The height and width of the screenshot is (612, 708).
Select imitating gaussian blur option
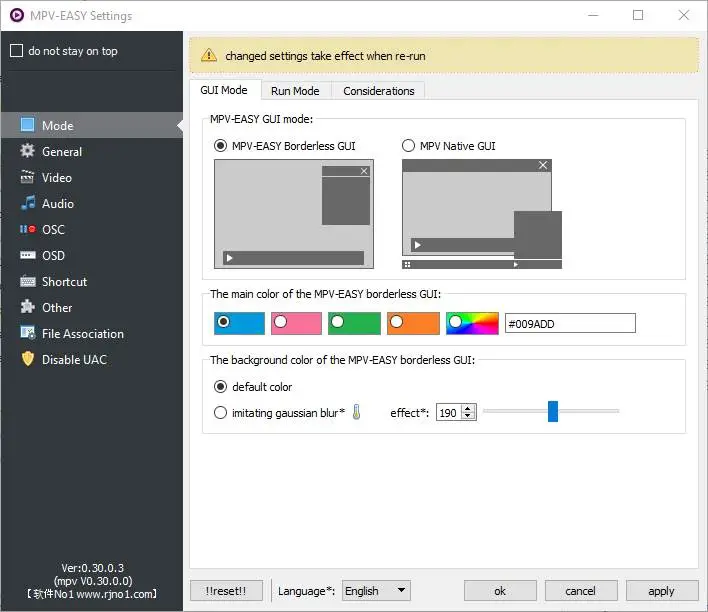[x=220, y=413]
